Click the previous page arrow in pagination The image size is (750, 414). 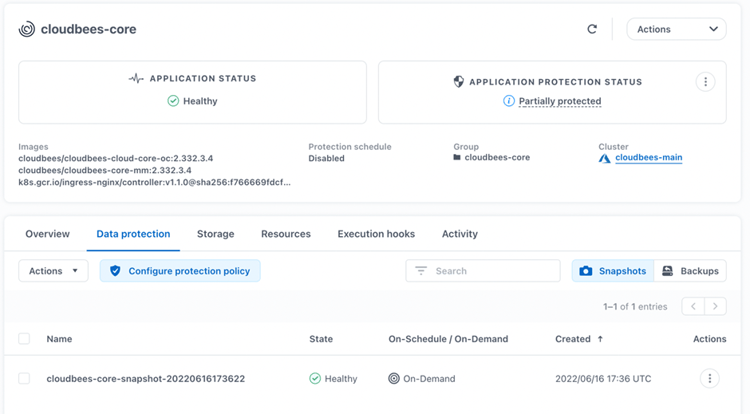pyautogui.click(x=693, y=307)
